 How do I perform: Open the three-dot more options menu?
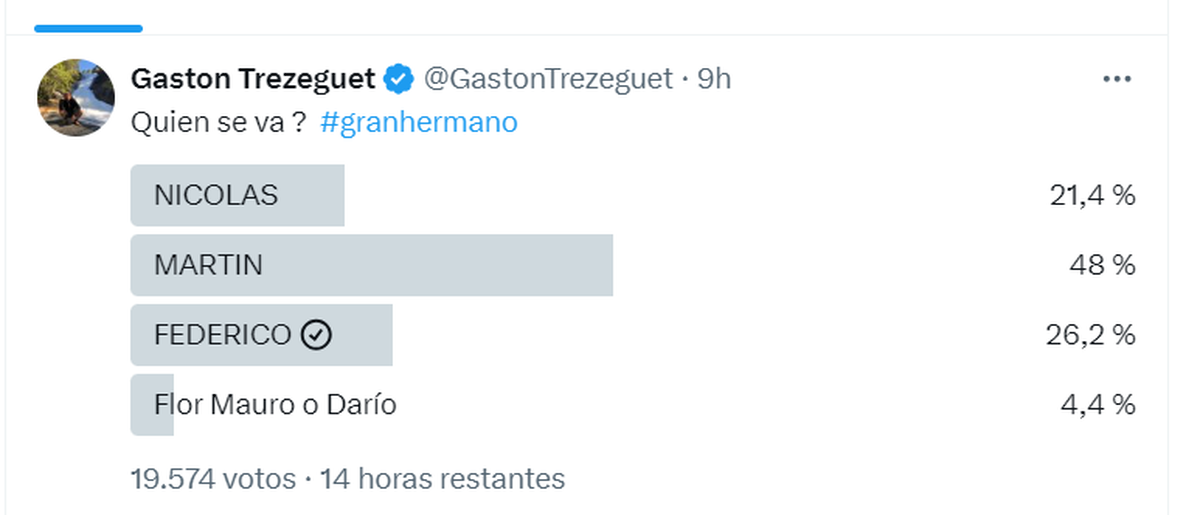click(1116, 79)
